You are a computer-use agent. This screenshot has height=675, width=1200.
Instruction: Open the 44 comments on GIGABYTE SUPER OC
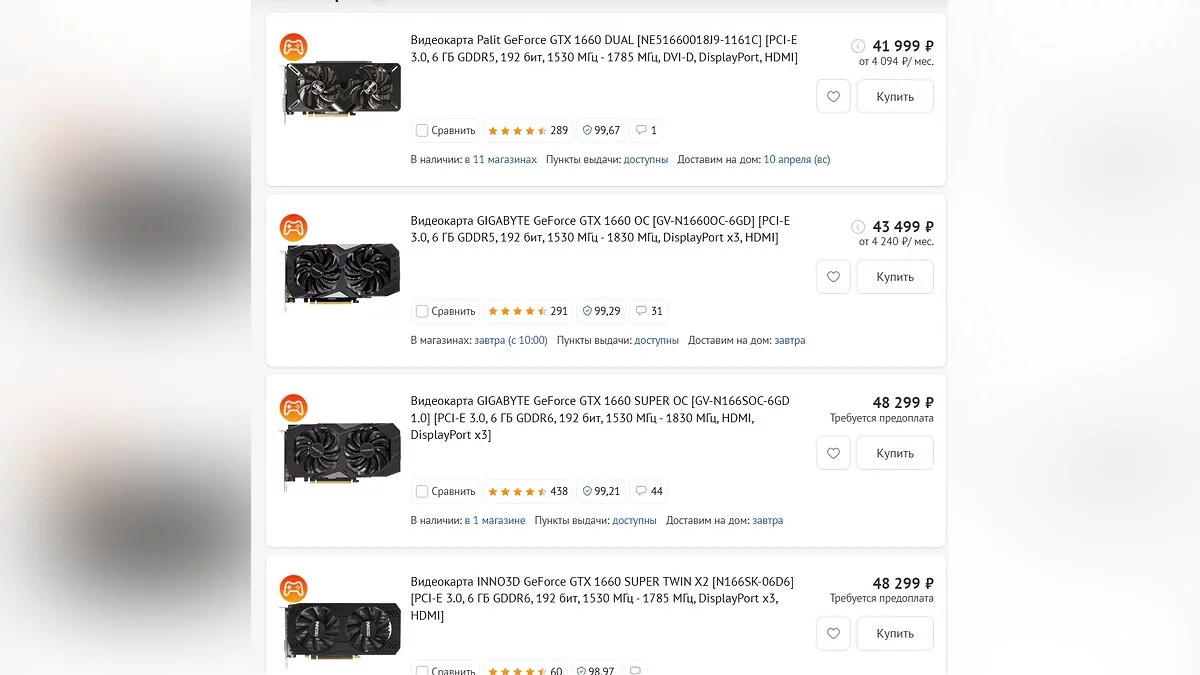pos(648,491)
